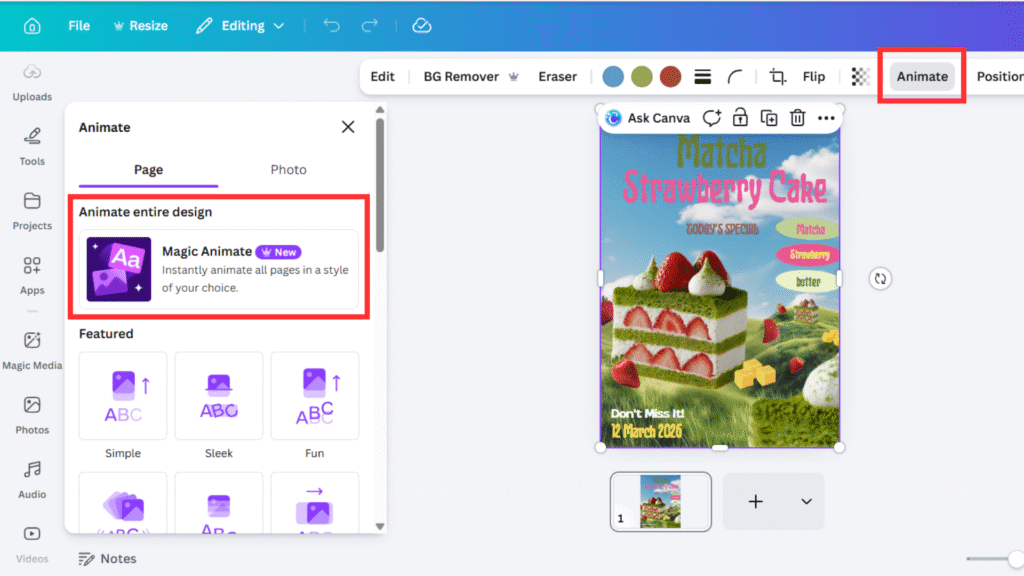Toggle the lock icon on floating toolbar
1024x576 pixels.
click(741, 118)
